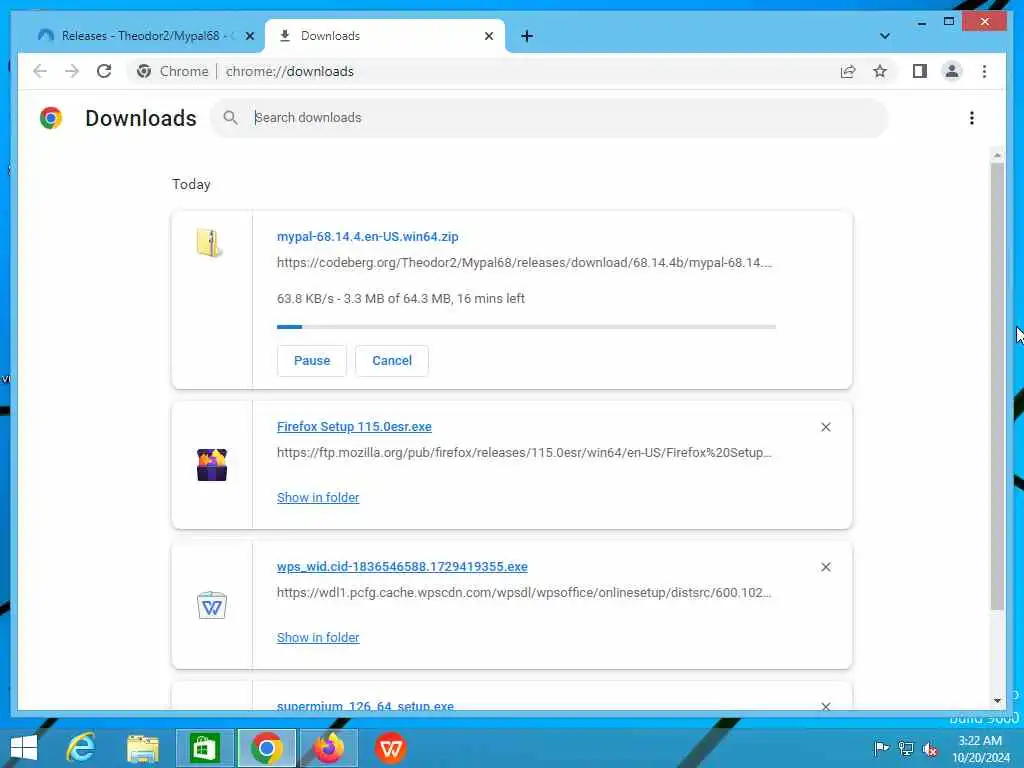This screenshot has height=768, width=1024.
Task: Open the taskbar clock showing 3:22 AM
Action: (x=980, y=749)
